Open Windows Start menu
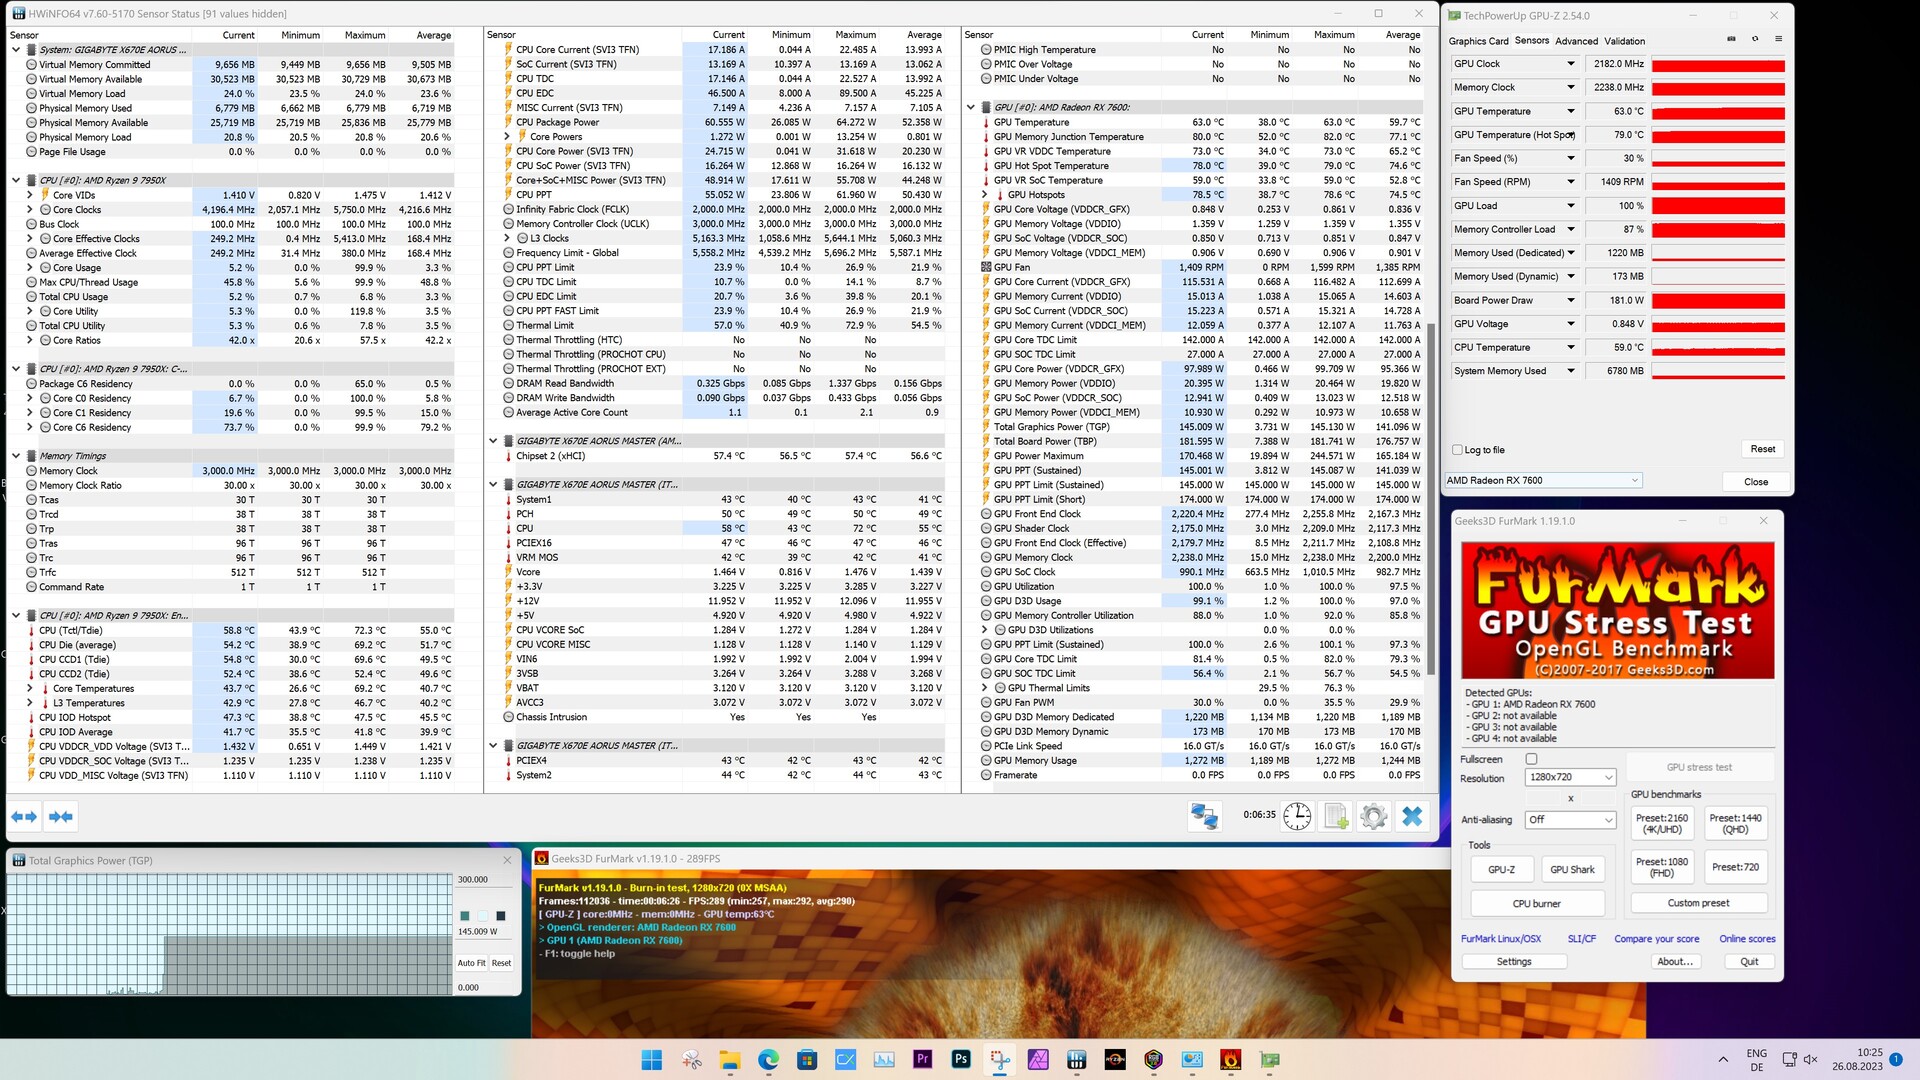 (652, 1060)
